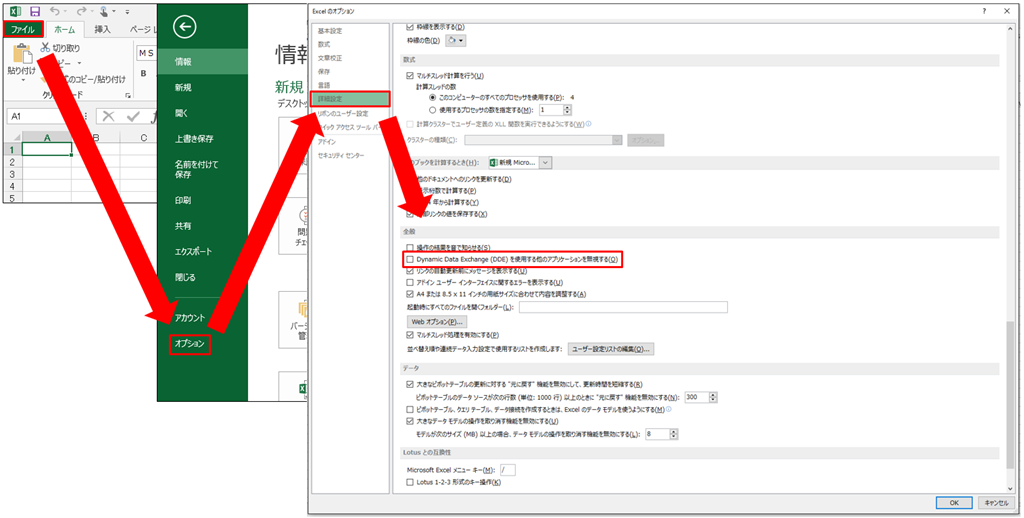Click the Excel logo in title bar

pos(14,11)
